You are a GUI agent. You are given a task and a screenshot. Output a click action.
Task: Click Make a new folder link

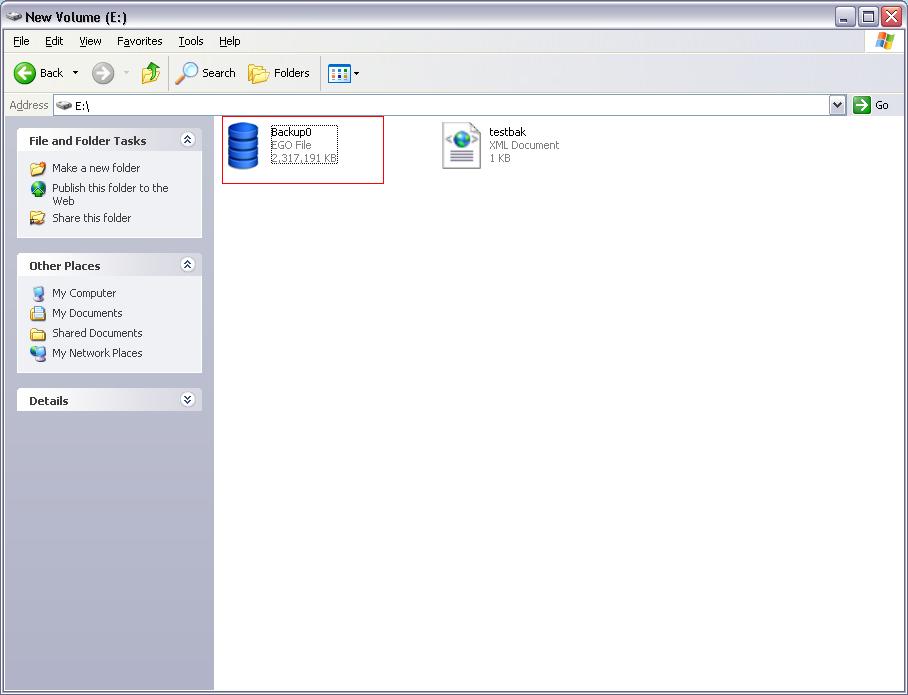[x=96, y=168]
